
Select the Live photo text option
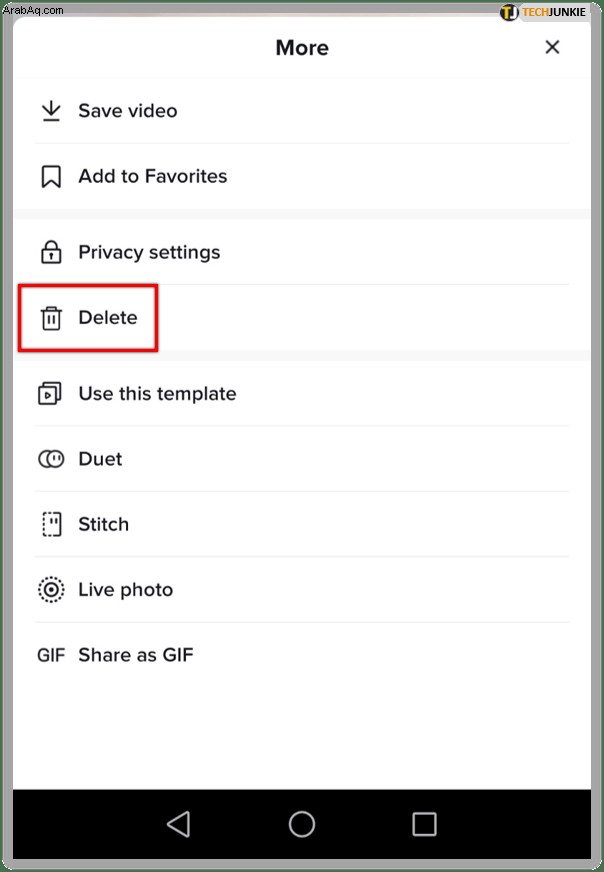[126, 589]
